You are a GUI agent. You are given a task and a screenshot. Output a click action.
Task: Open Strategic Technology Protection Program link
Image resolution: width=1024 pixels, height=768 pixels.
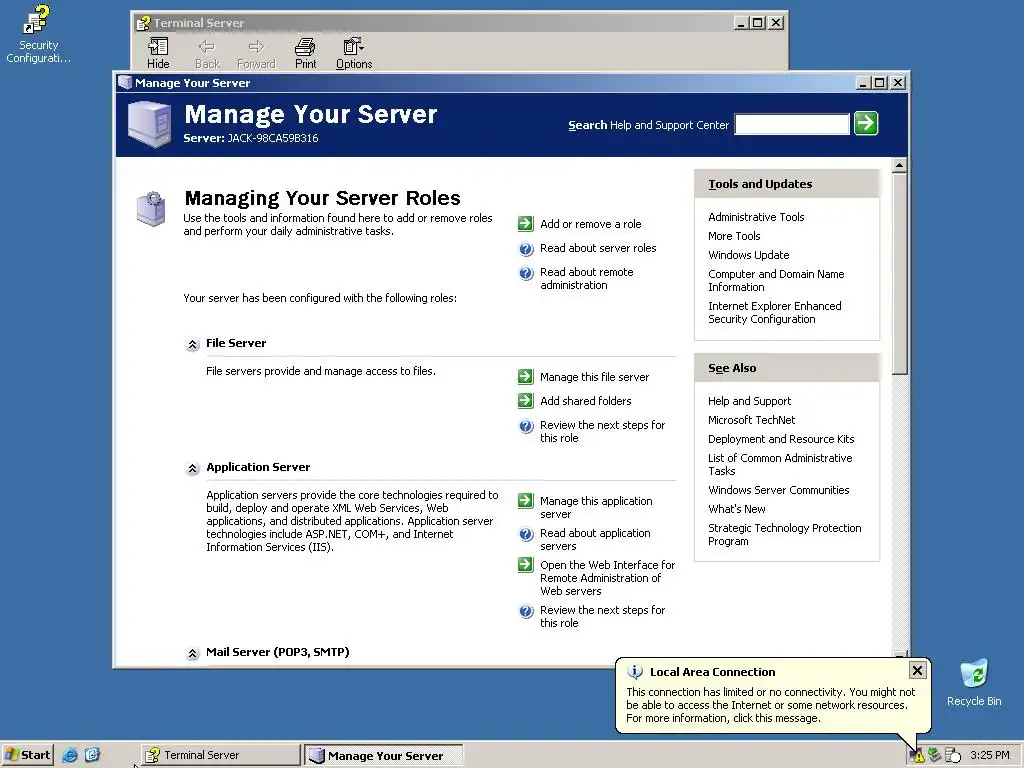coord(784,534)
